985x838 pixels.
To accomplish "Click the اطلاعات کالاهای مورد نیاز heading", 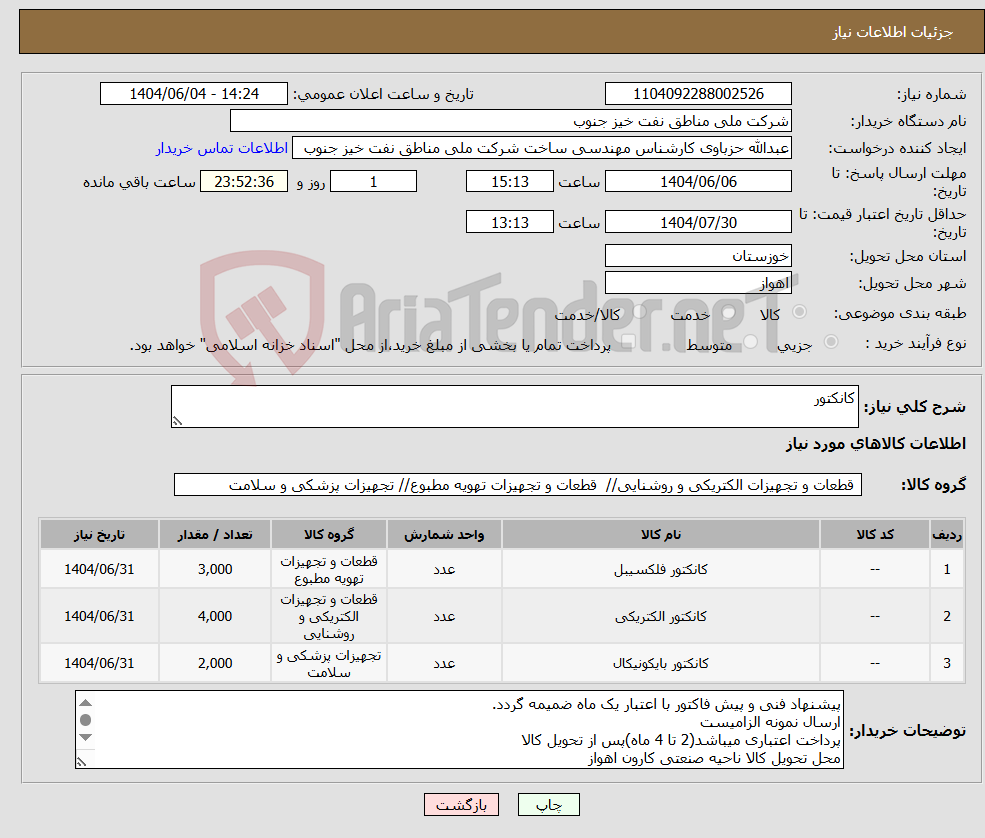I will pos(876,443).
